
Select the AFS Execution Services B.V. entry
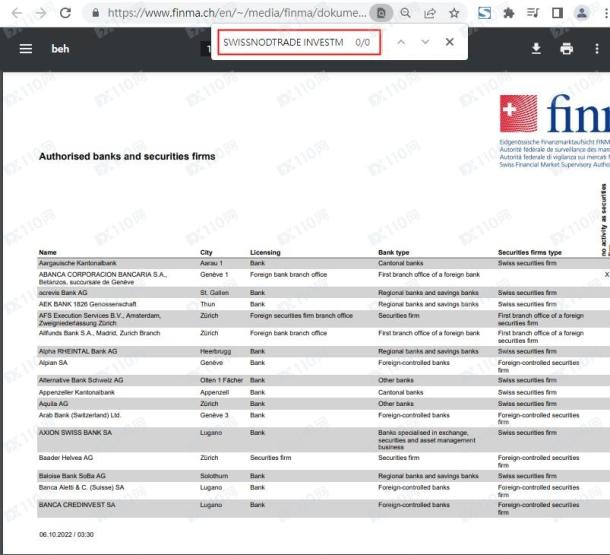tap(100, 319)
